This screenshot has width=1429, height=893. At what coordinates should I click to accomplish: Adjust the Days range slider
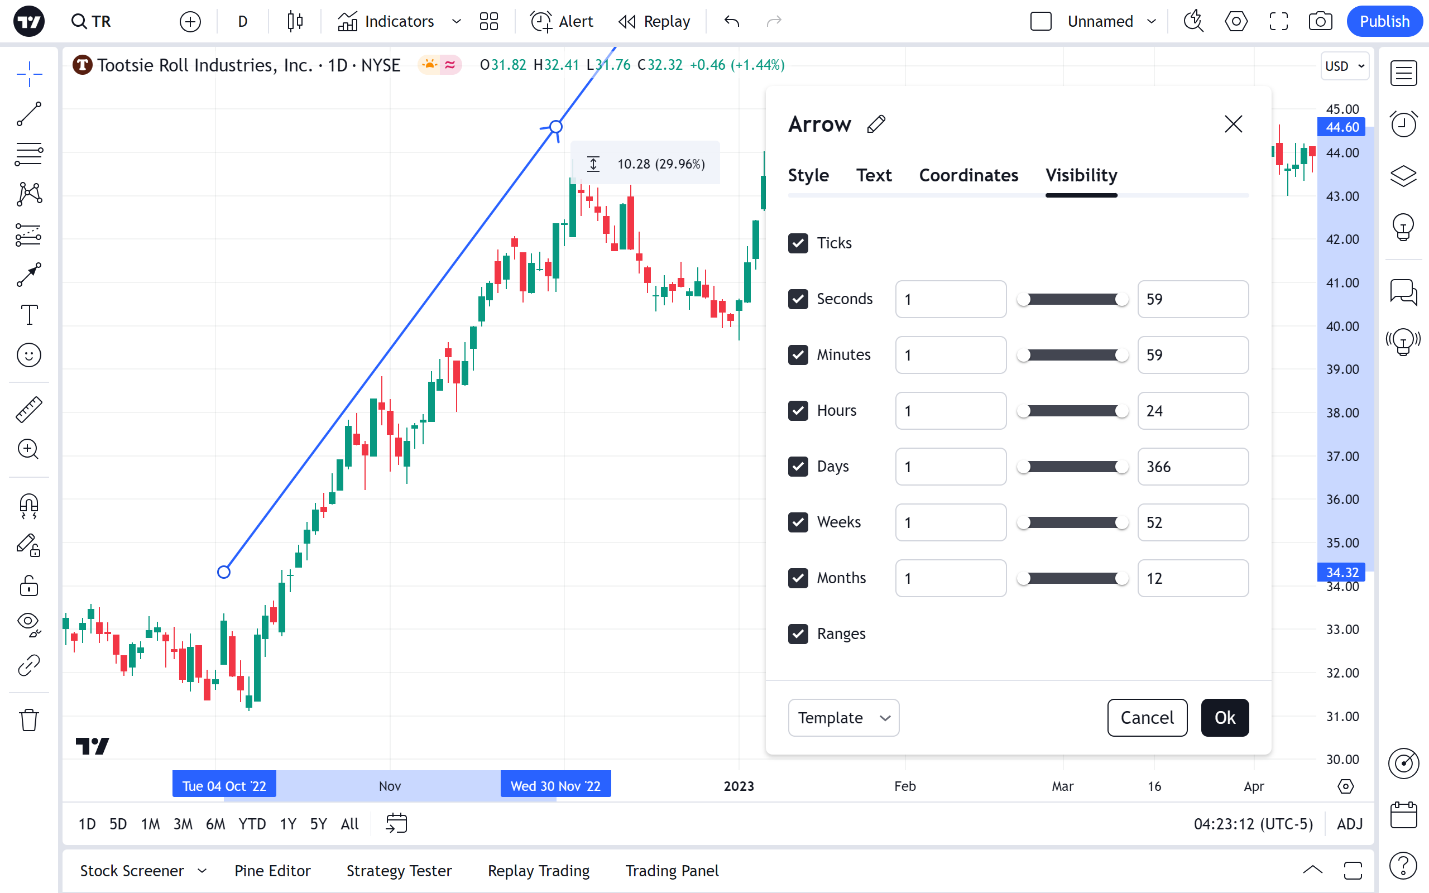tap(1073, 467)
